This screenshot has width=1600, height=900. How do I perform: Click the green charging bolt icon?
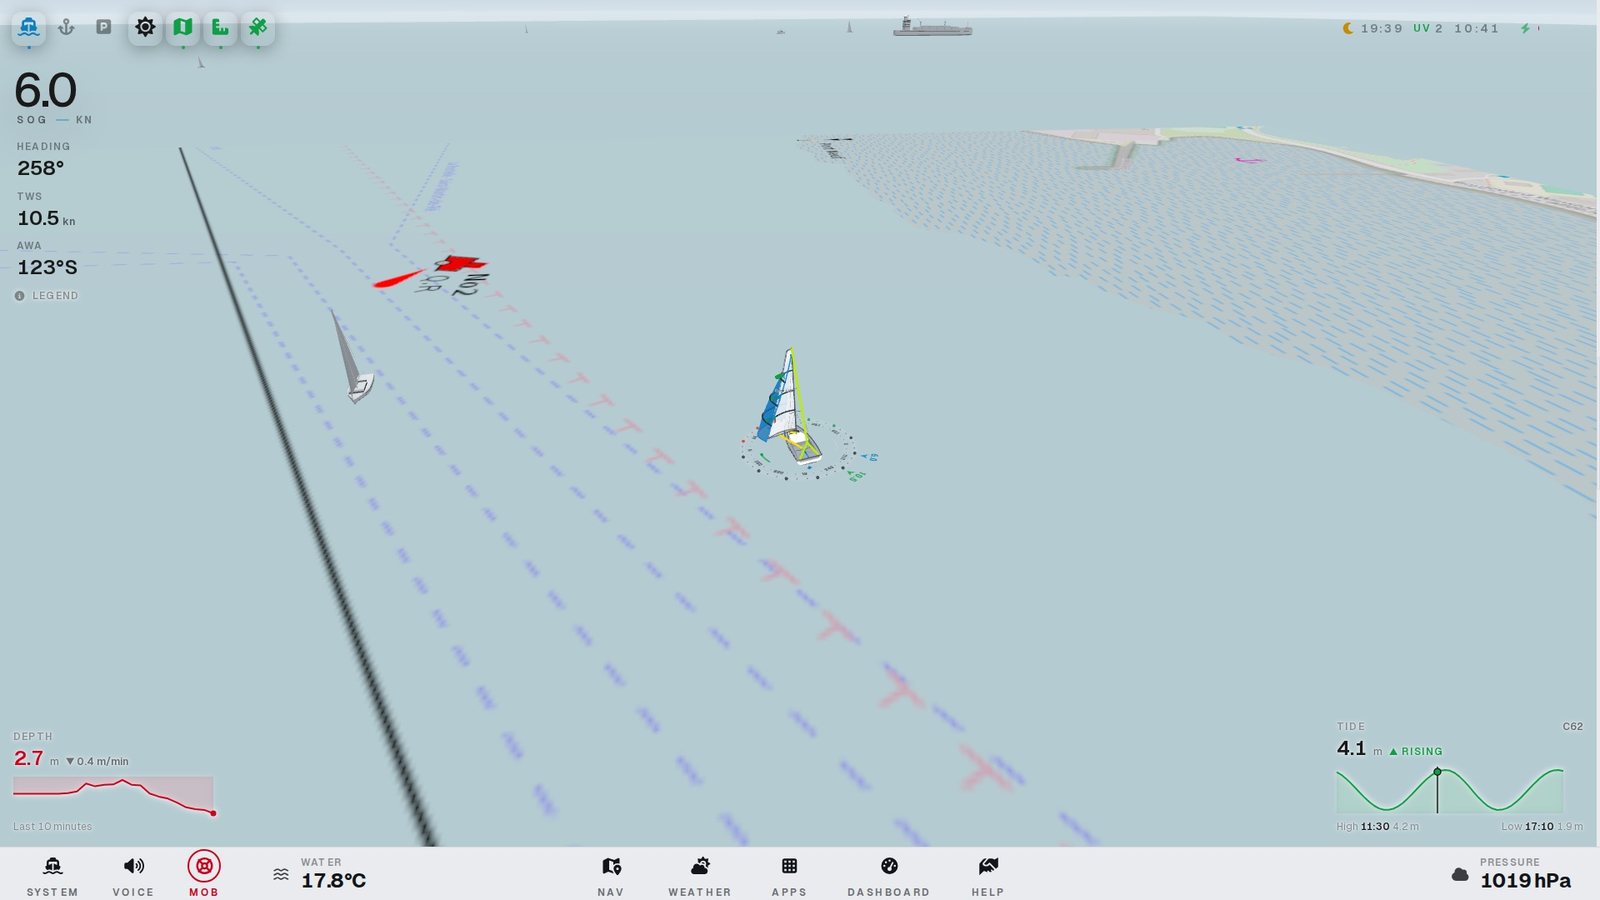[1525, 28]
